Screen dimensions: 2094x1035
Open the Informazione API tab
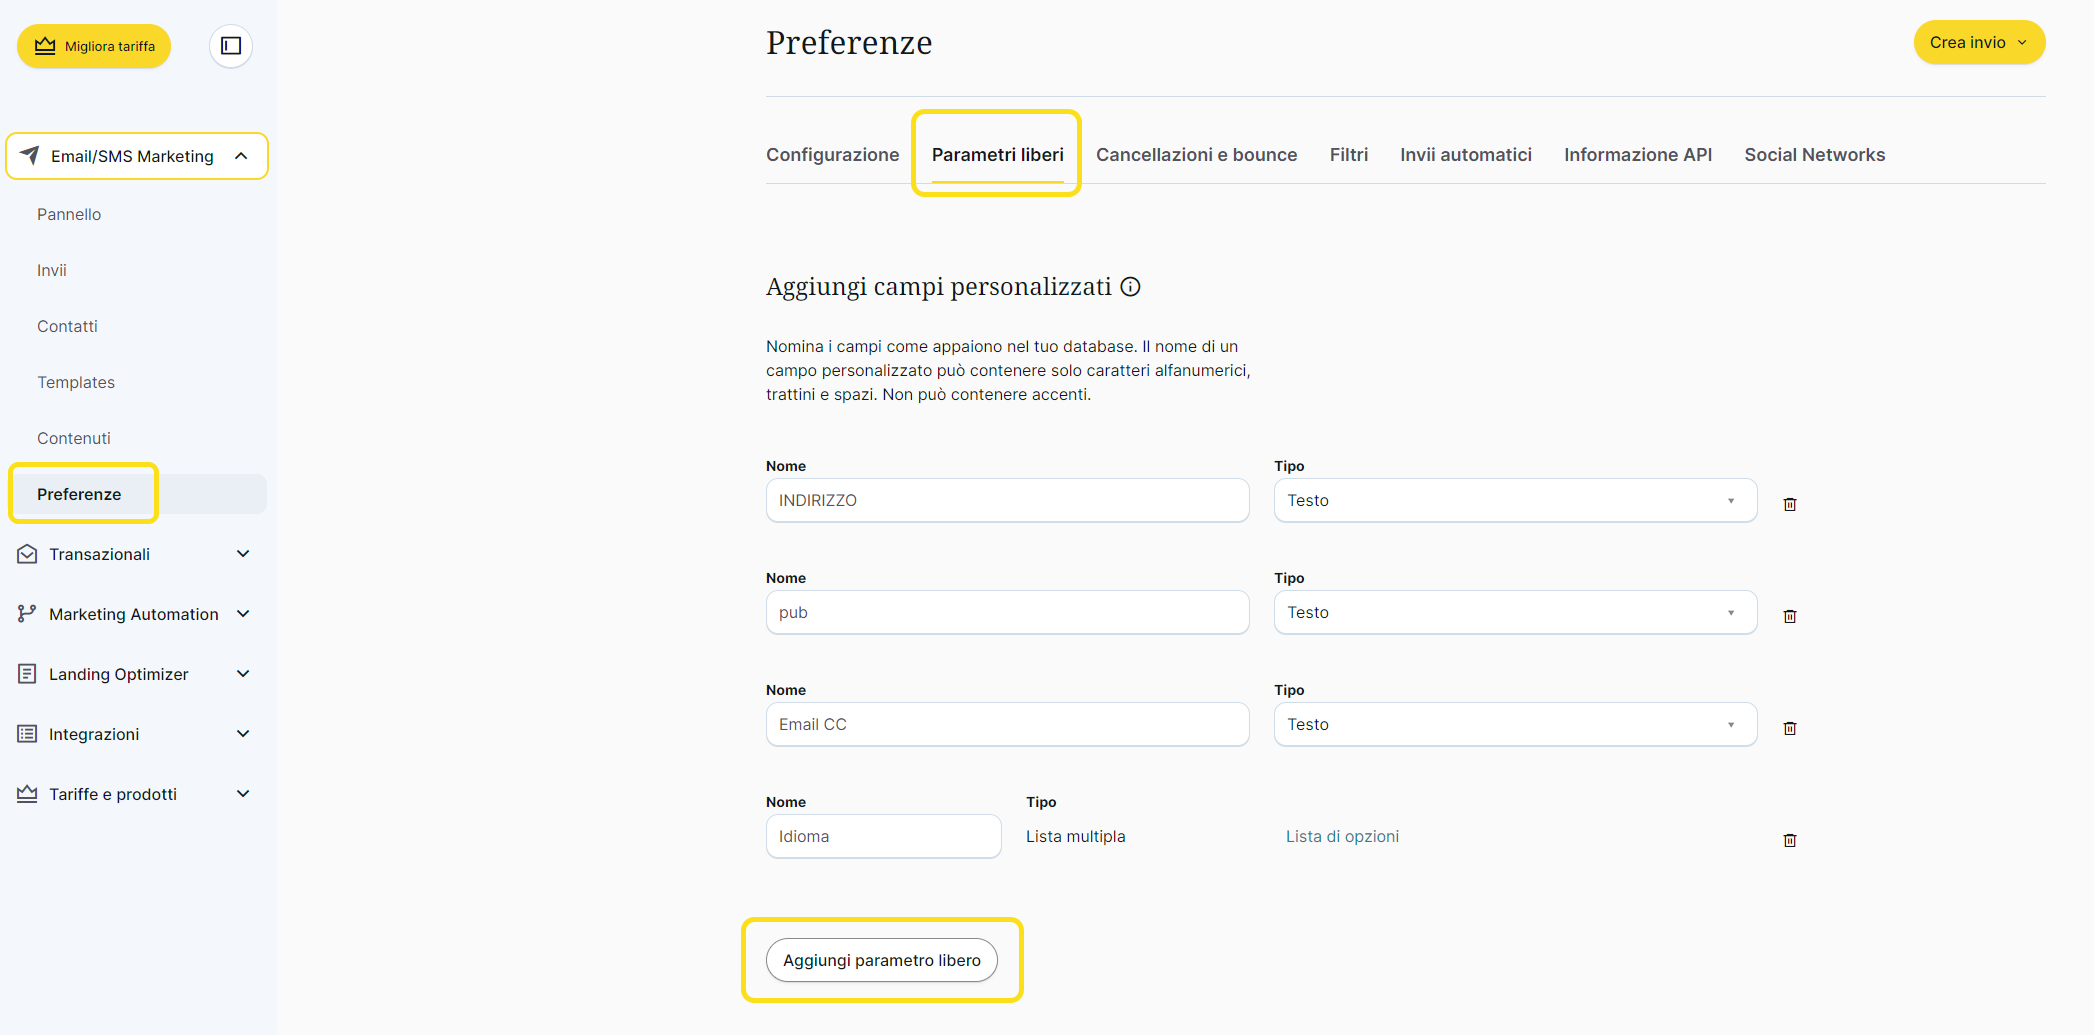point(1637,155)
